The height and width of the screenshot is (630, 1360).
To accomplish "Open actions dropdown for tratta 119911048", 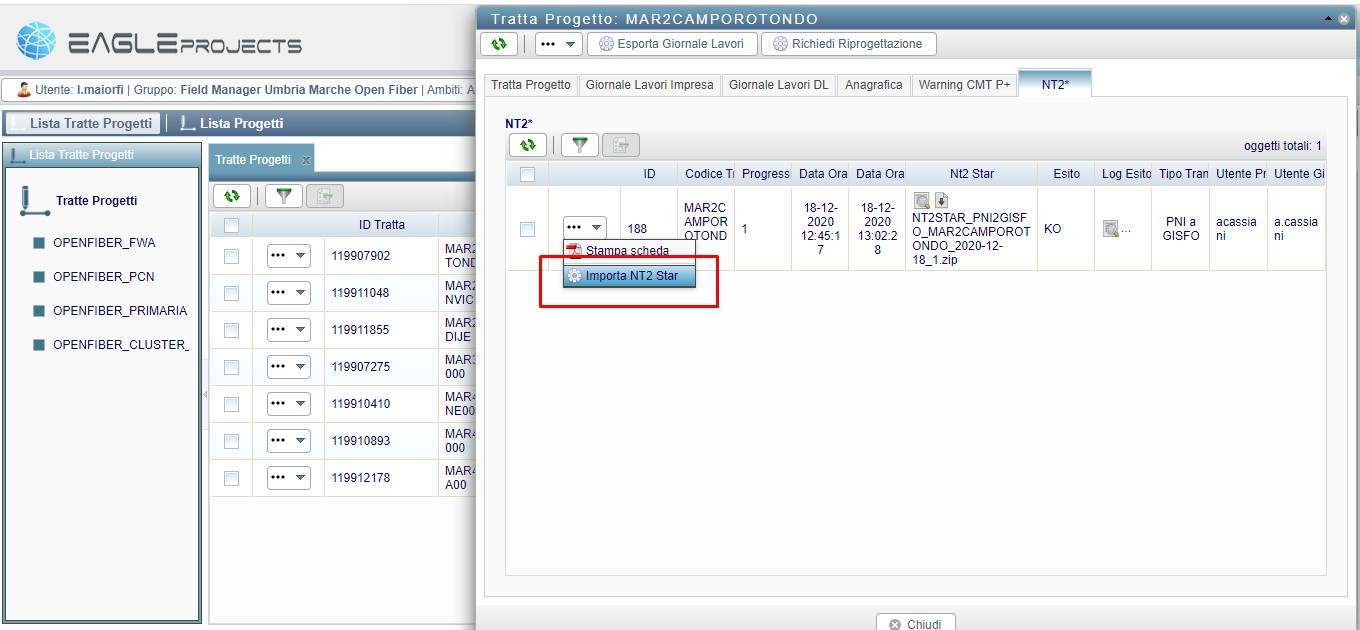I will click(289, 293).
